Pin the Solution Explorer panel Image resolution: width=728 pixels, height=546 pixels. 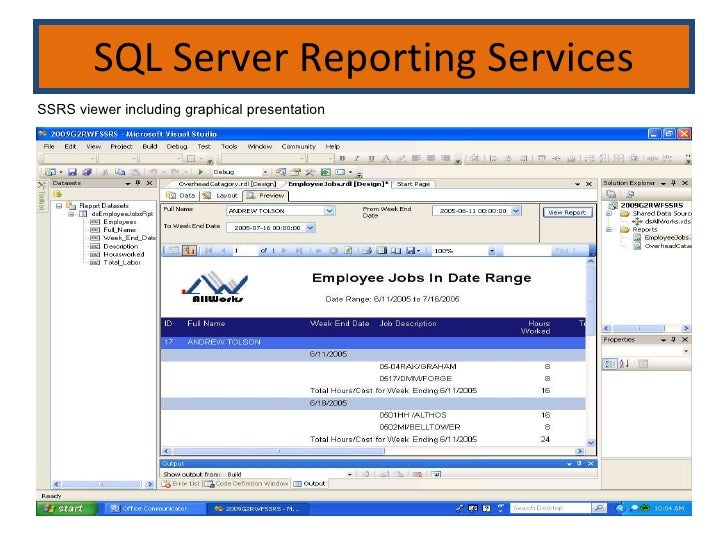click(673, 183)
